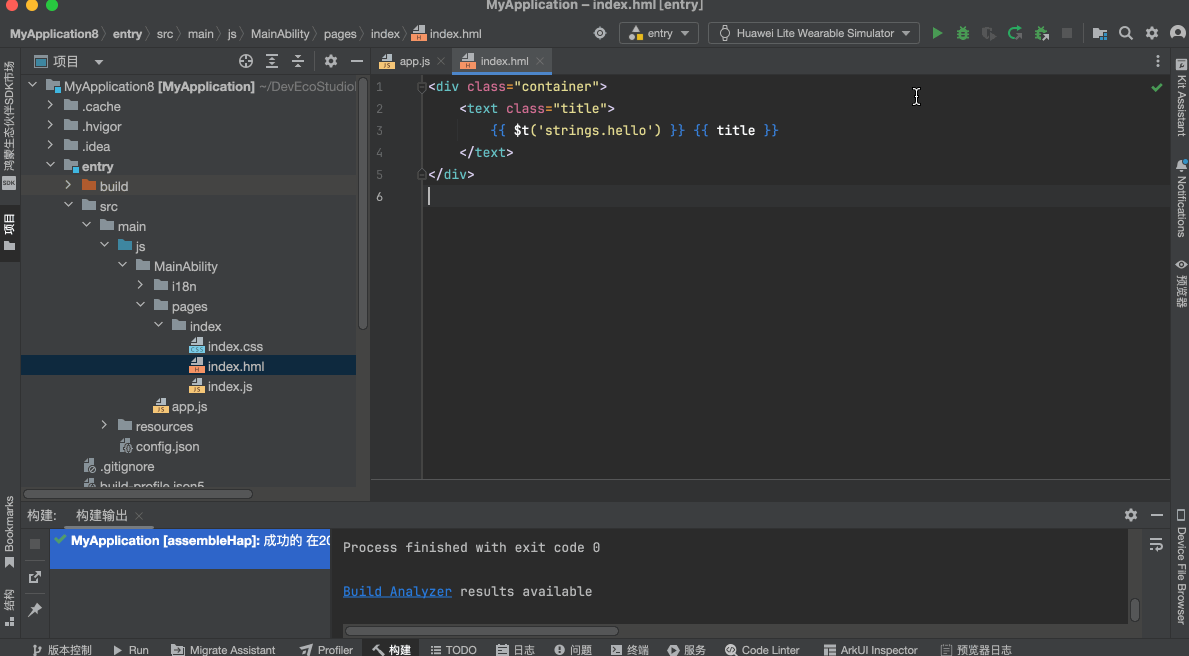Open editor tabs more options icon
This screenshot has height=656, width=1189.
[1158, 61]
